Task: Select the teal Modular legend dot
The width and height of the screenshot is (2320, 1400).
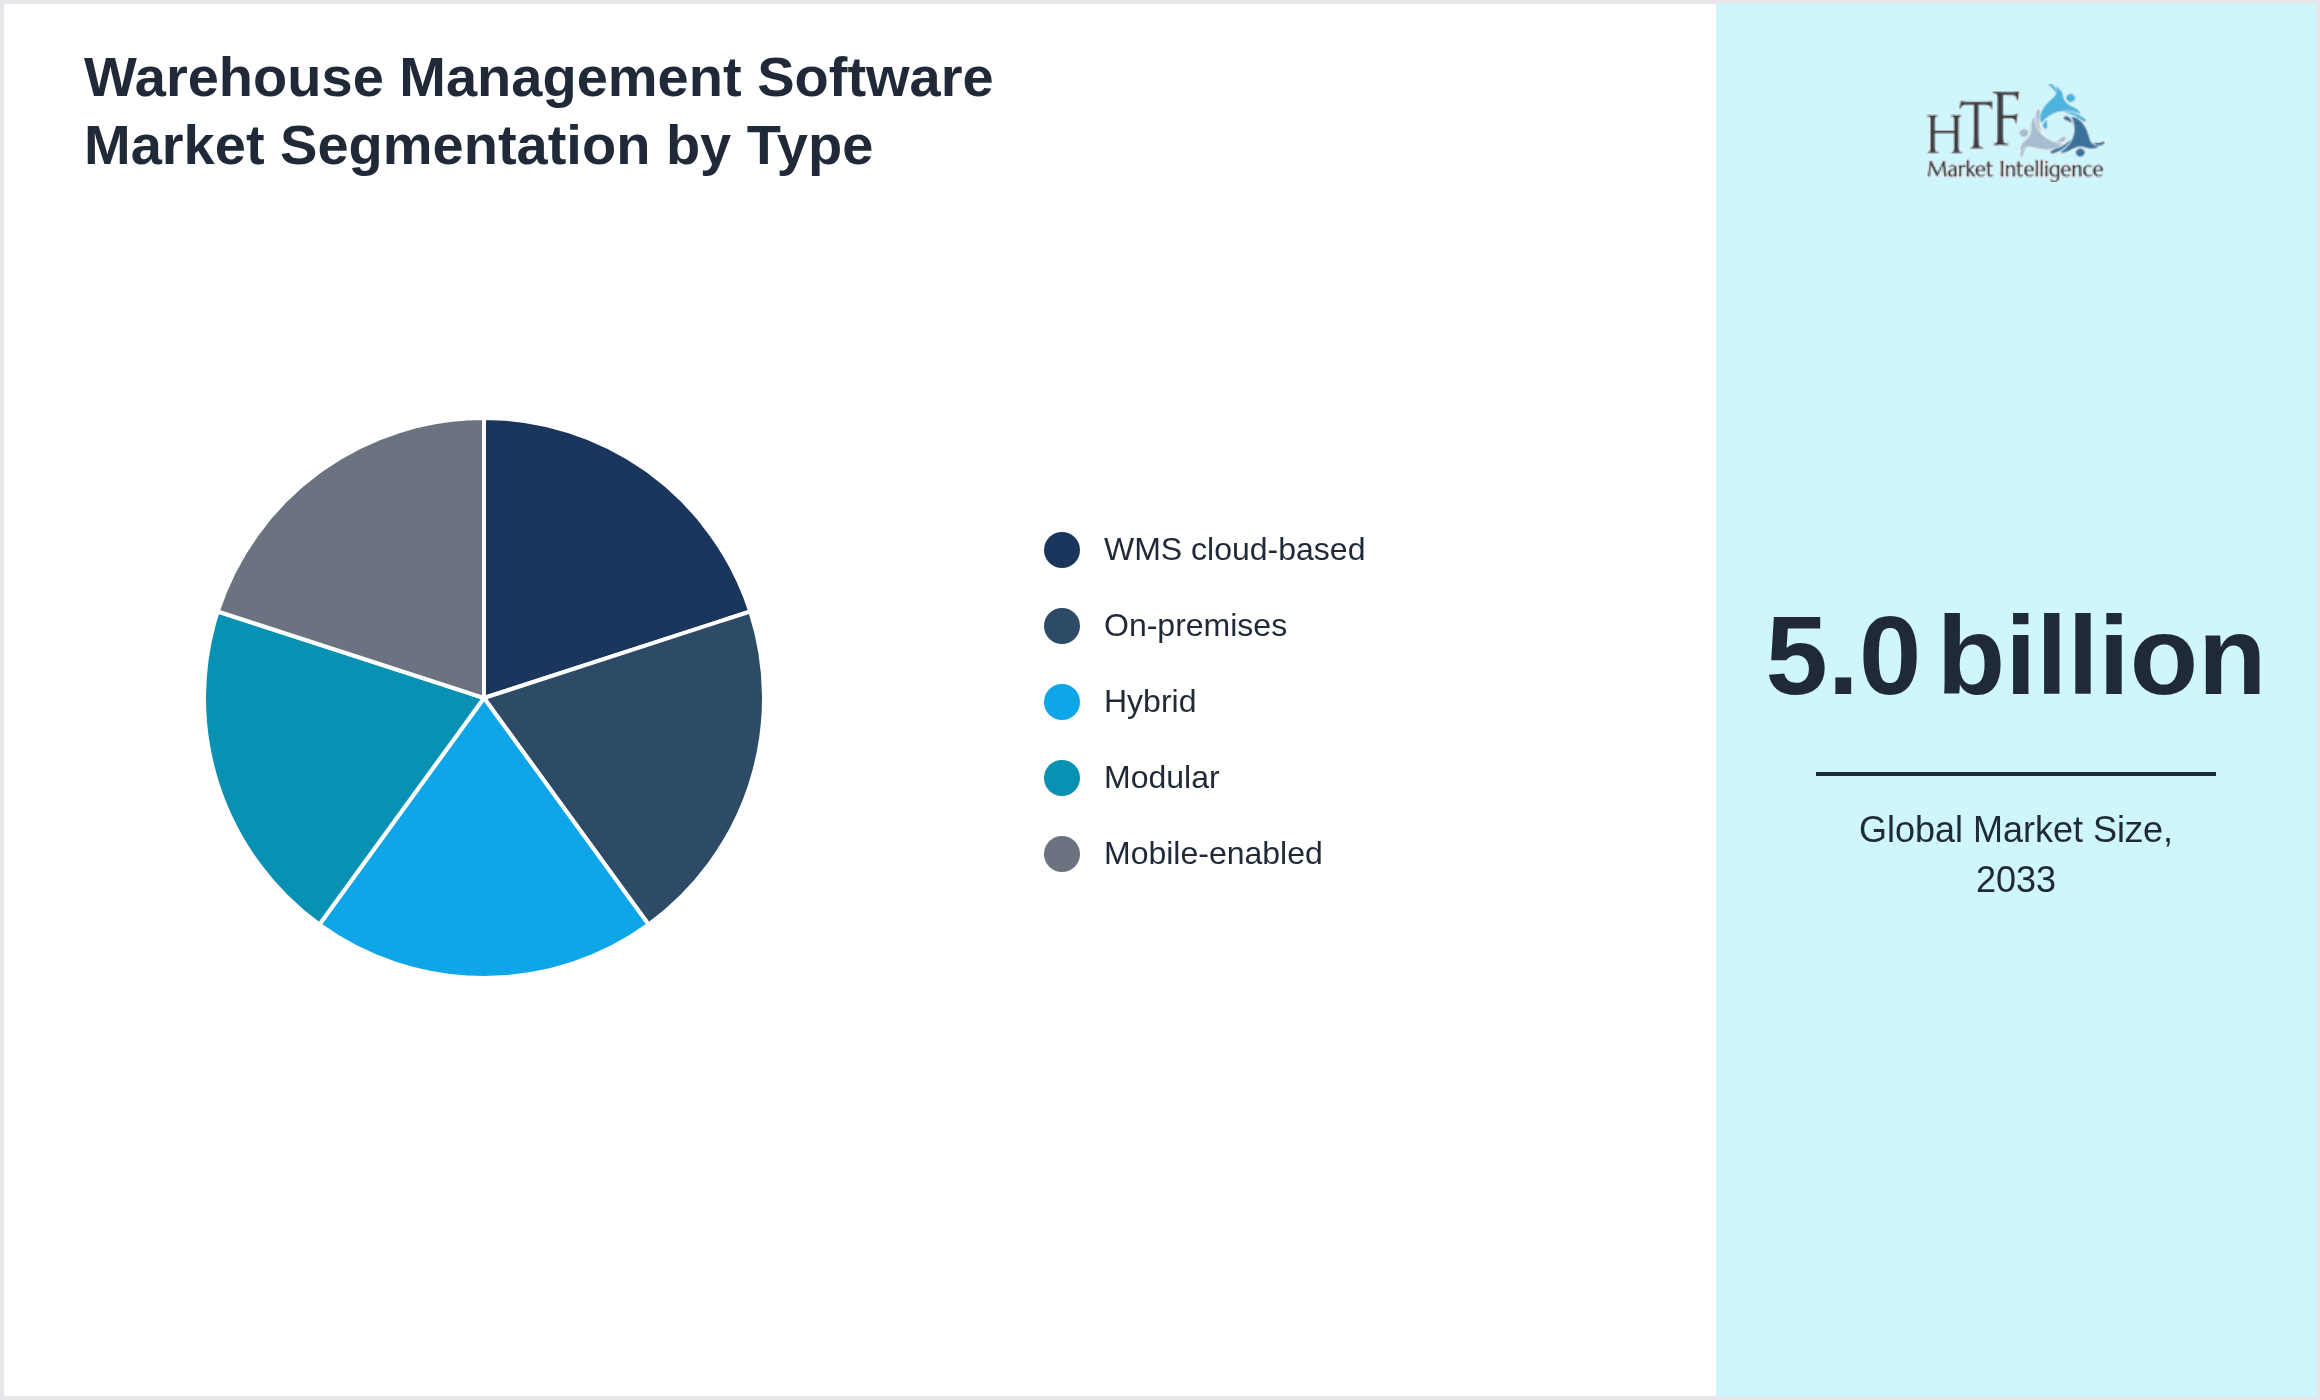Action: coord(1062,778)
